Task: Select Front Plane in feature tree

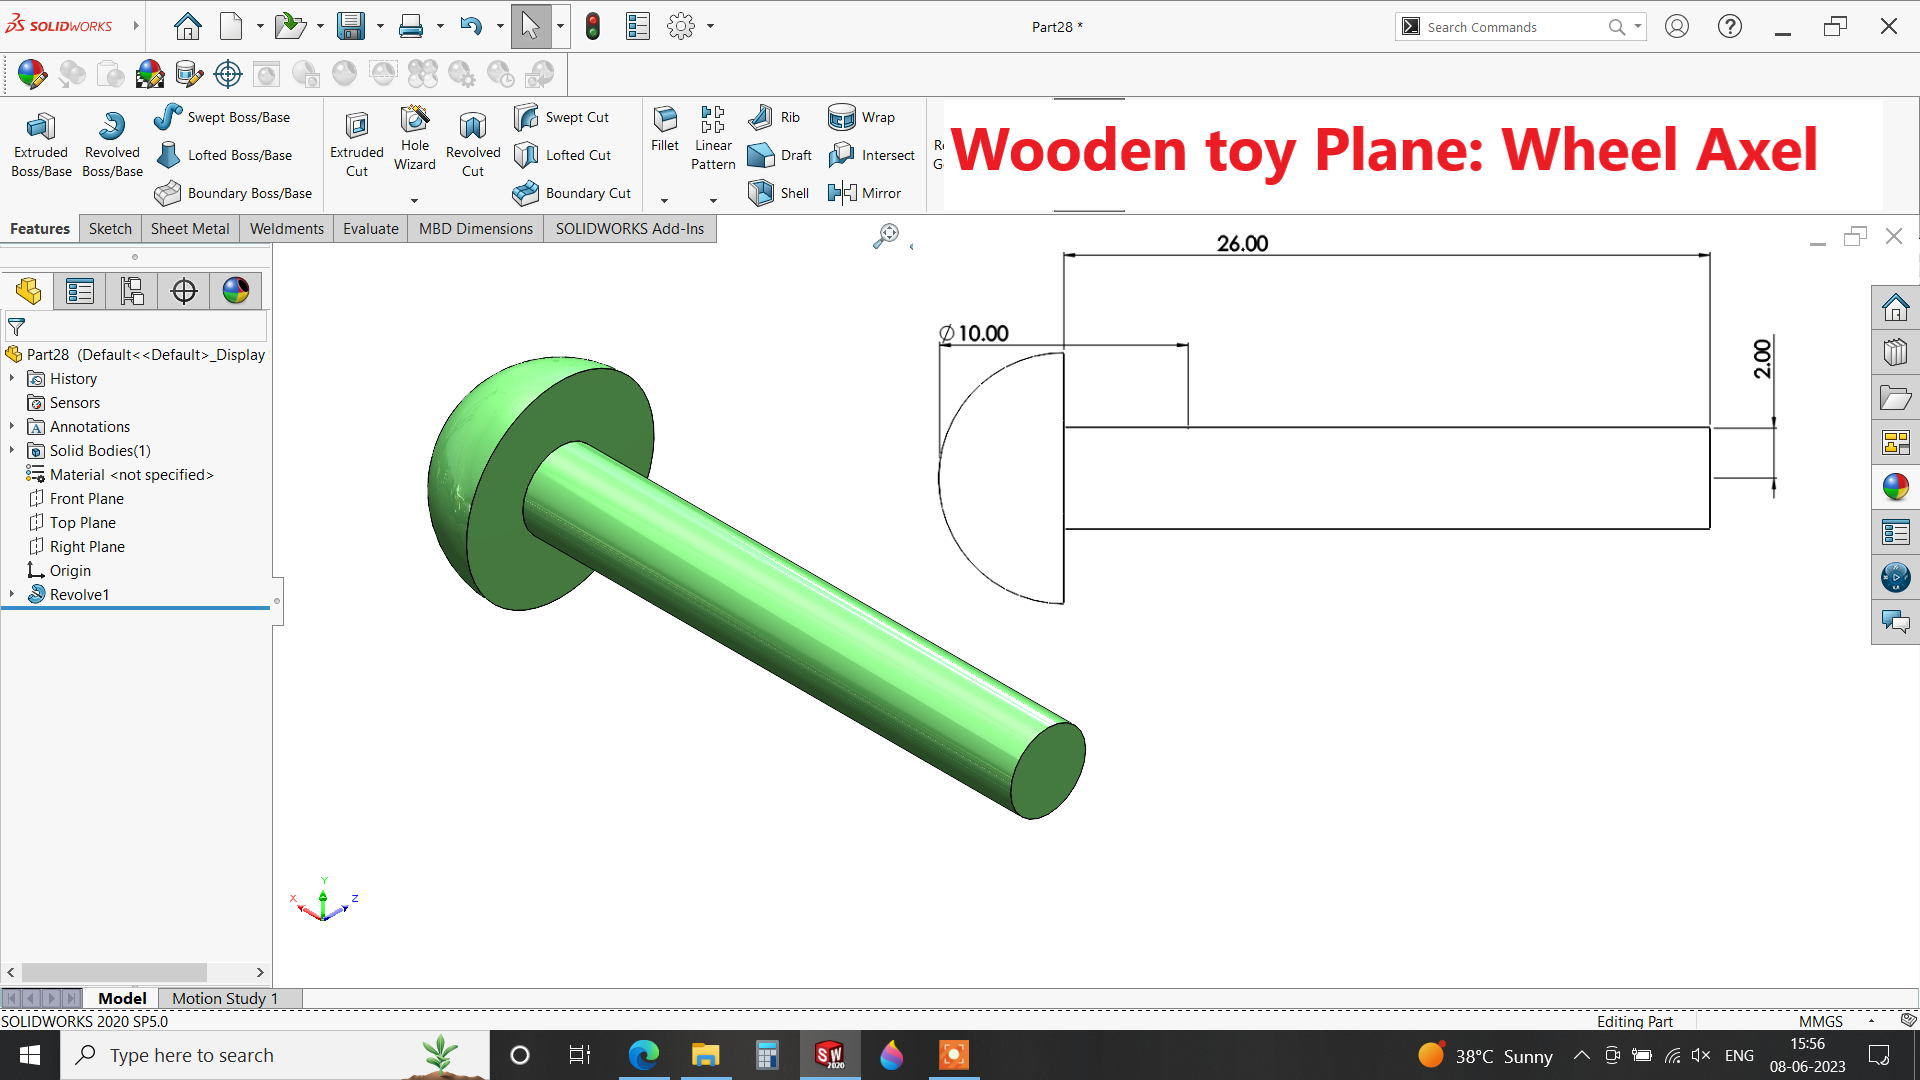Action: click(x=86, y=498)
